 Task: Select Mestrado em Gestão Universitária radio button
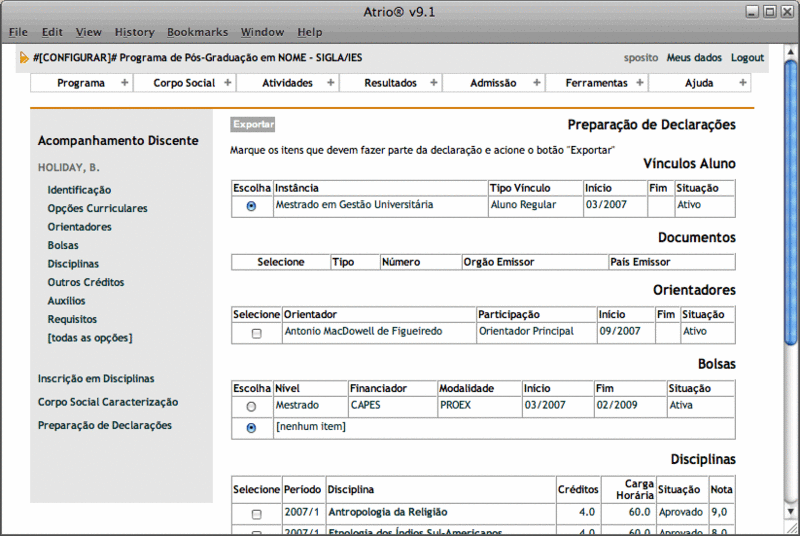pyautogui.click(x=251, y=206)
